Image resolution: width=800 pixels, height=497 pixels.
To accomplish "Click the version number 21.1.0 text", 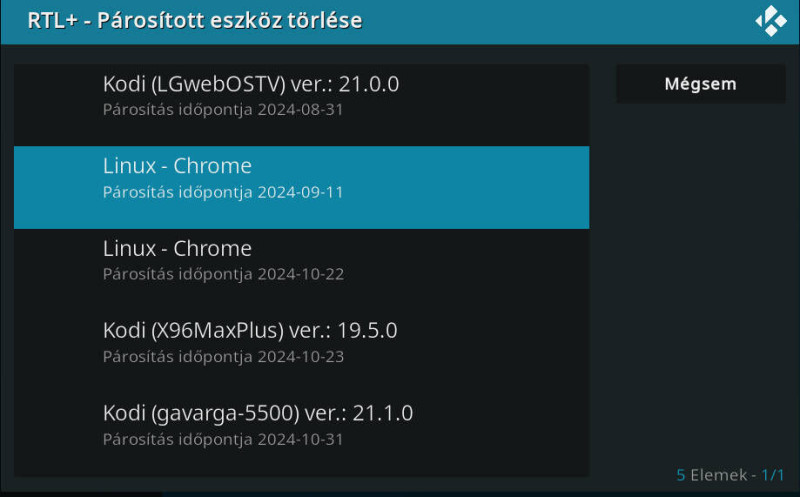I will tap(383, 413).
